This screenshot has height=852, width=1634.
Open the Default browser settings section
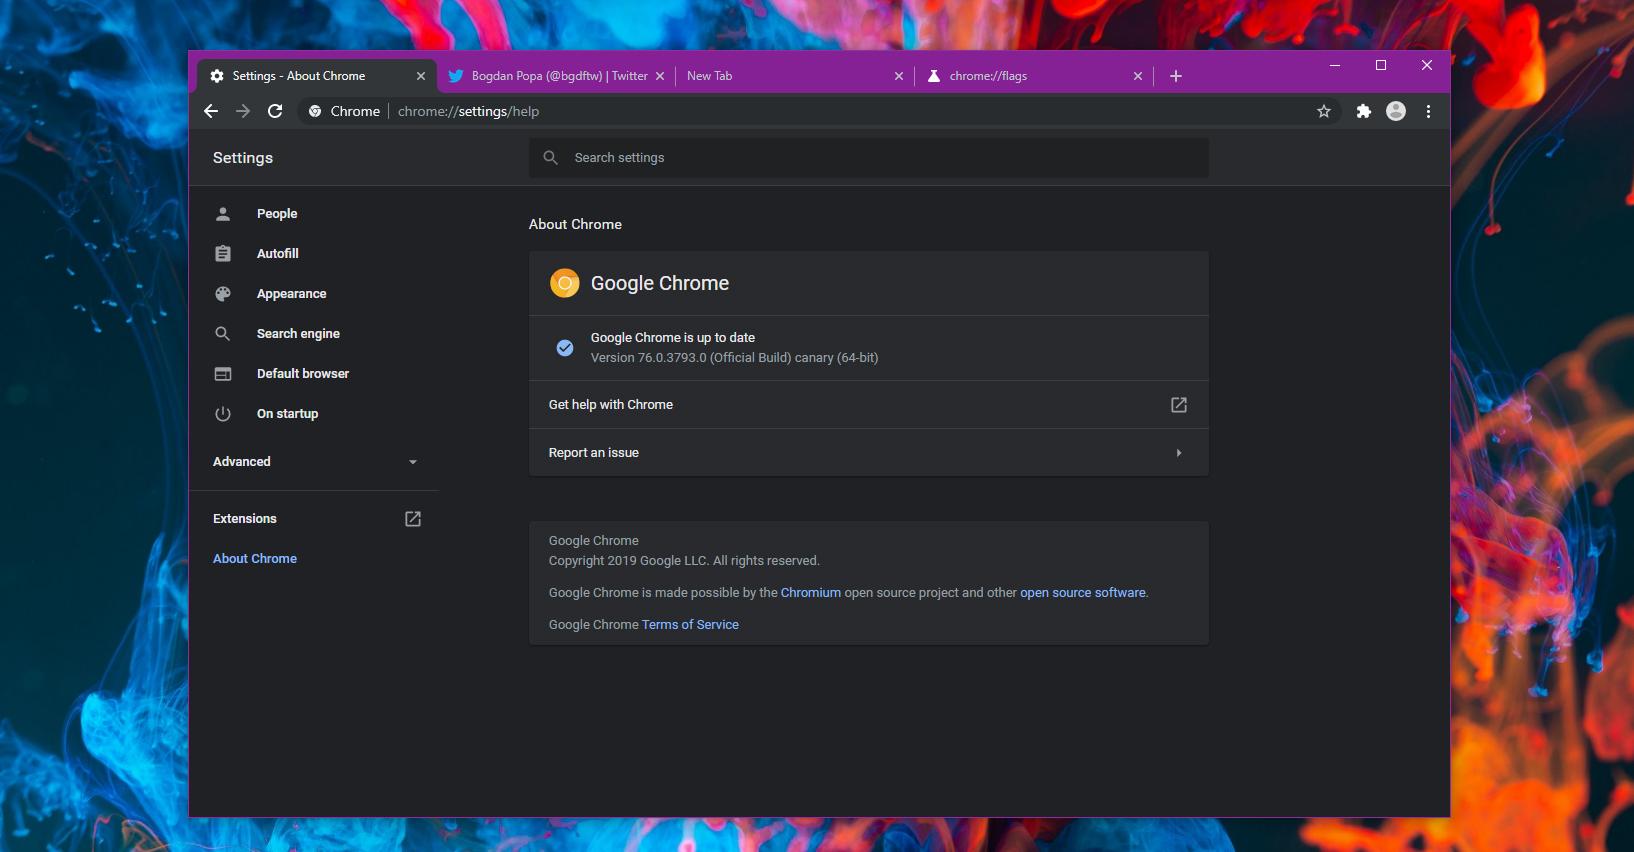[x=303, y=374]
